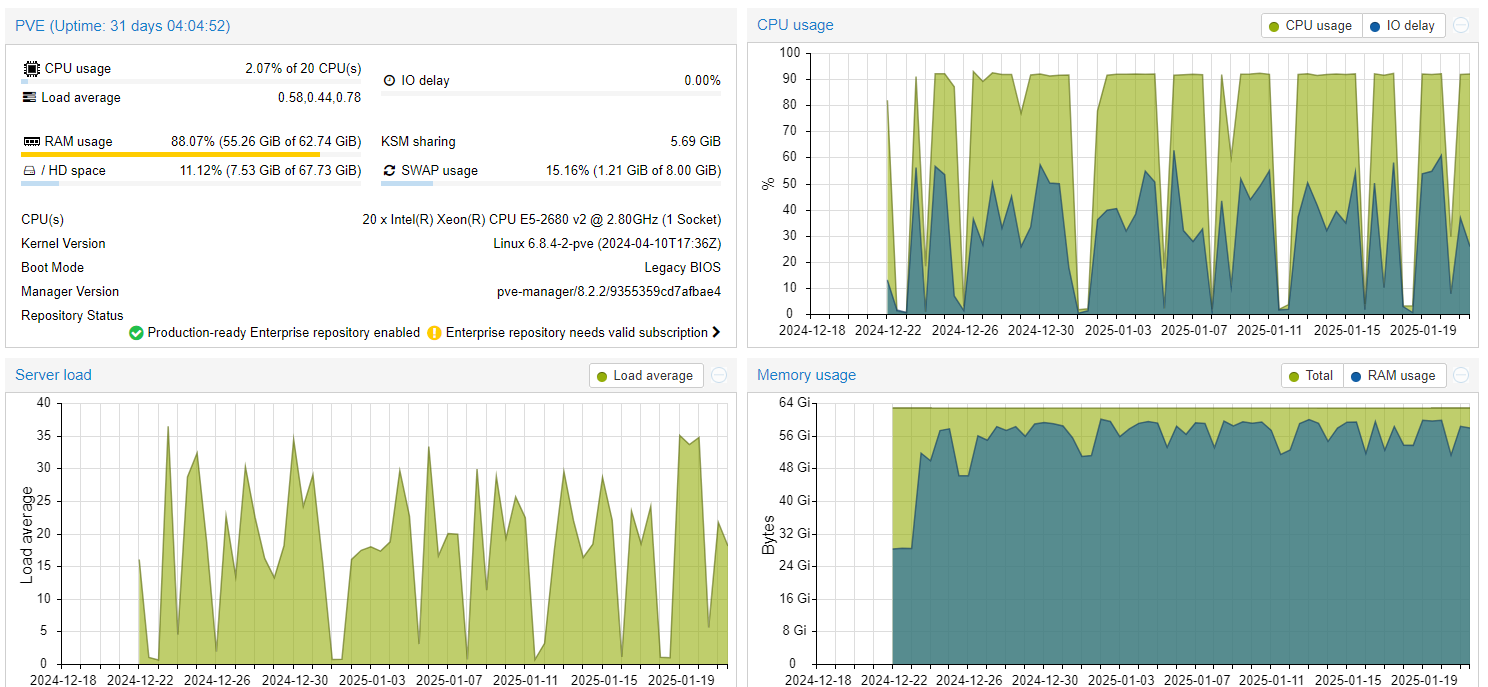Click the CPU usage chart undo-zoom button
1488x687 pixels.
click(1461, 26)
